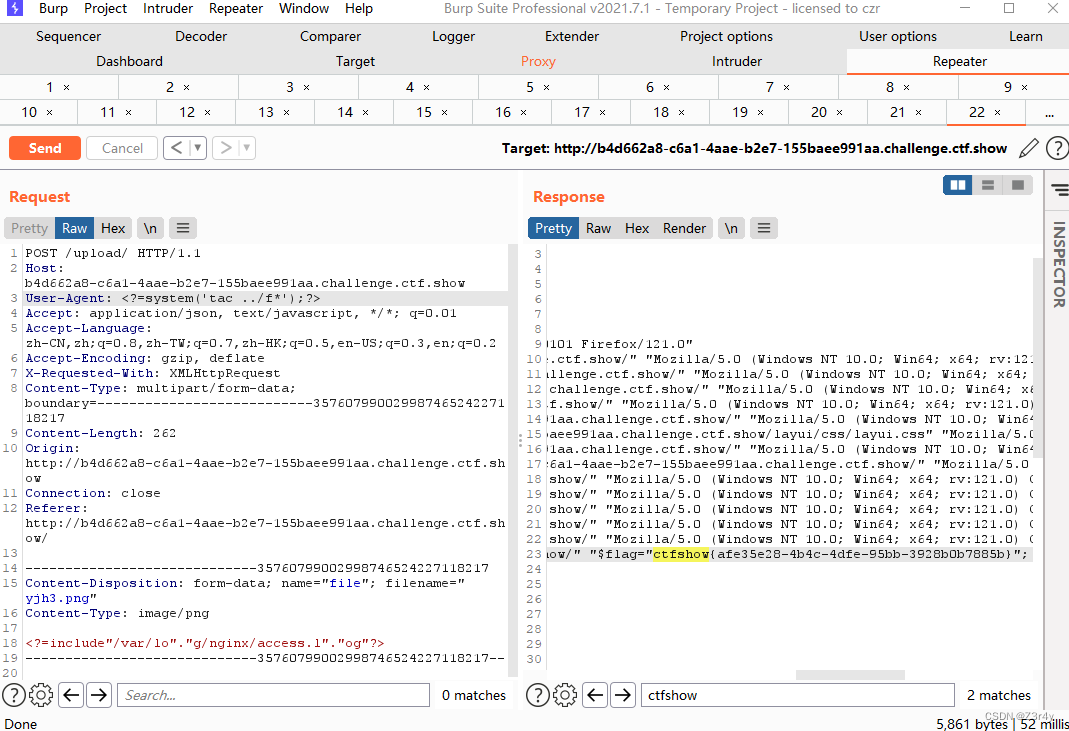Open the Sequencer tab
This screenshot has height=731, width=1069.
68,36
